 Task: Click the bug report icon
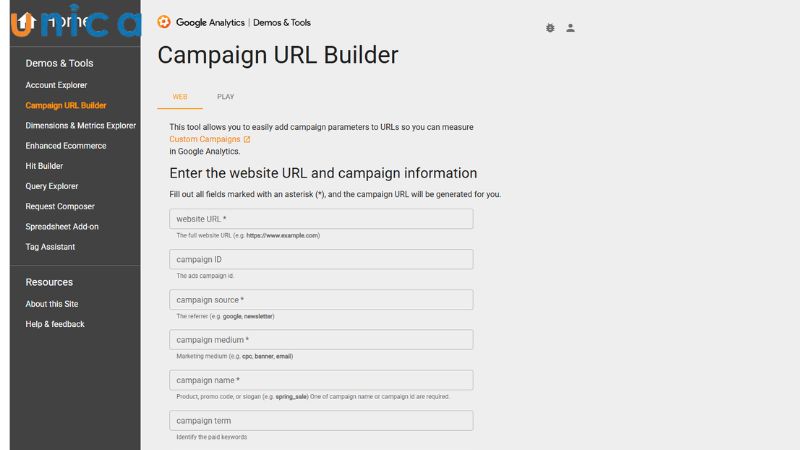[x=550, y=28]
